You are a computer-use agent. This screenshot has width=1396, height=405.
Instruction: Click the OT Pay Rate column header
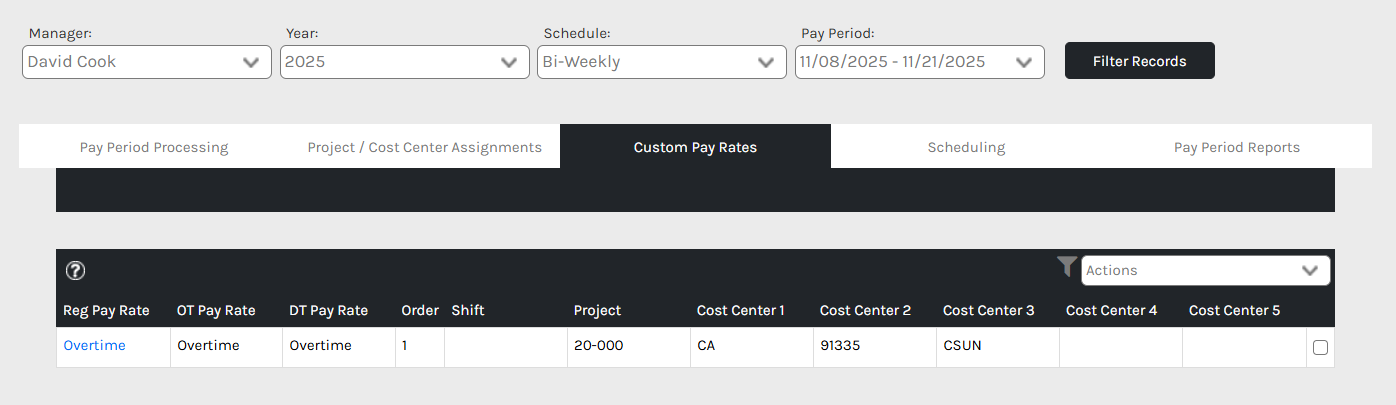pos(216,311)
